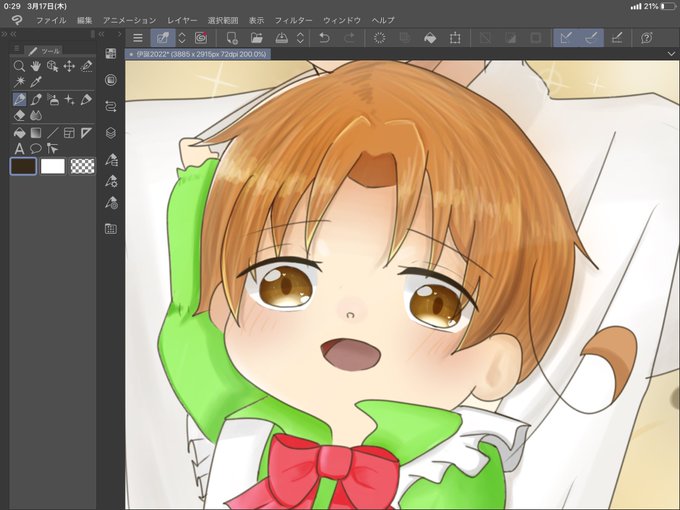Open the Clip Studio logo menu
This screenshot has width=680, height=510.
click(16, 20)
